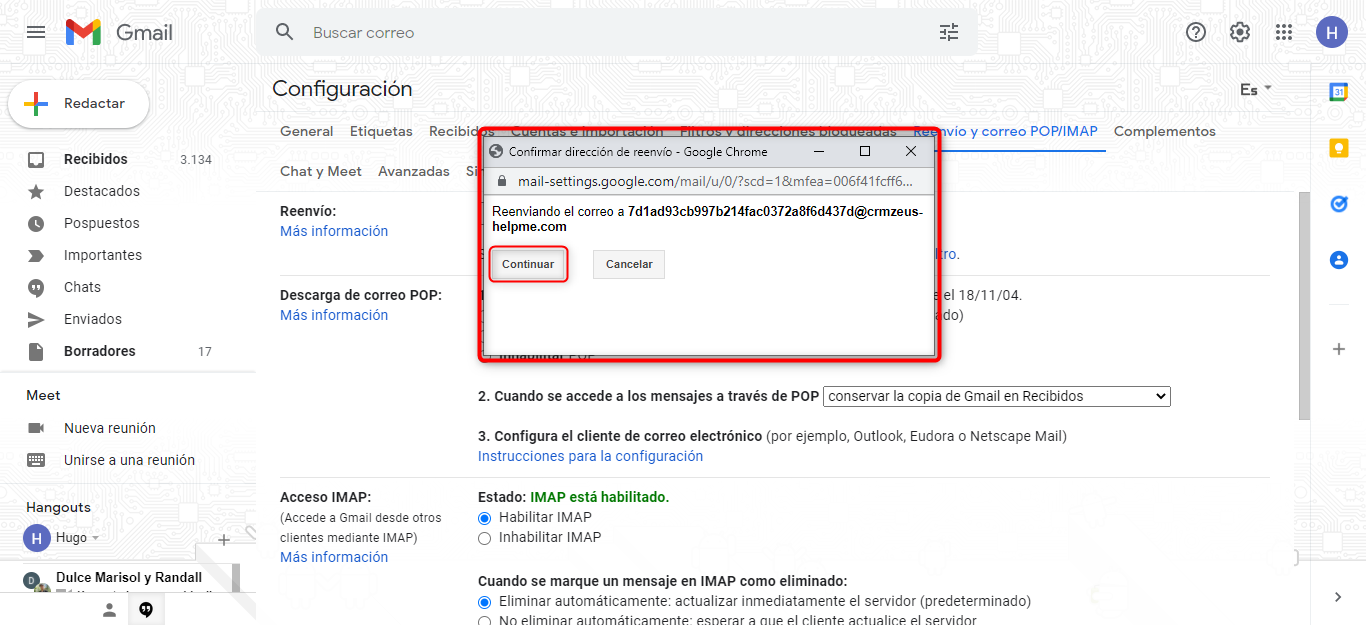
Task: Switch to the General settings tab
Action: click(306, 132)
